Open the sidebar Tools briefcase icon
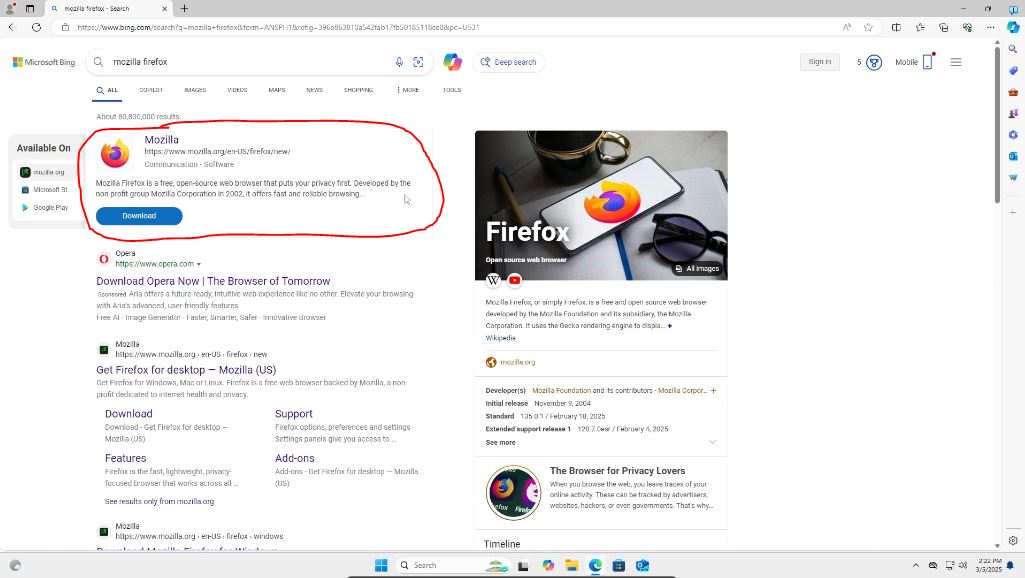 [1013, 92]
